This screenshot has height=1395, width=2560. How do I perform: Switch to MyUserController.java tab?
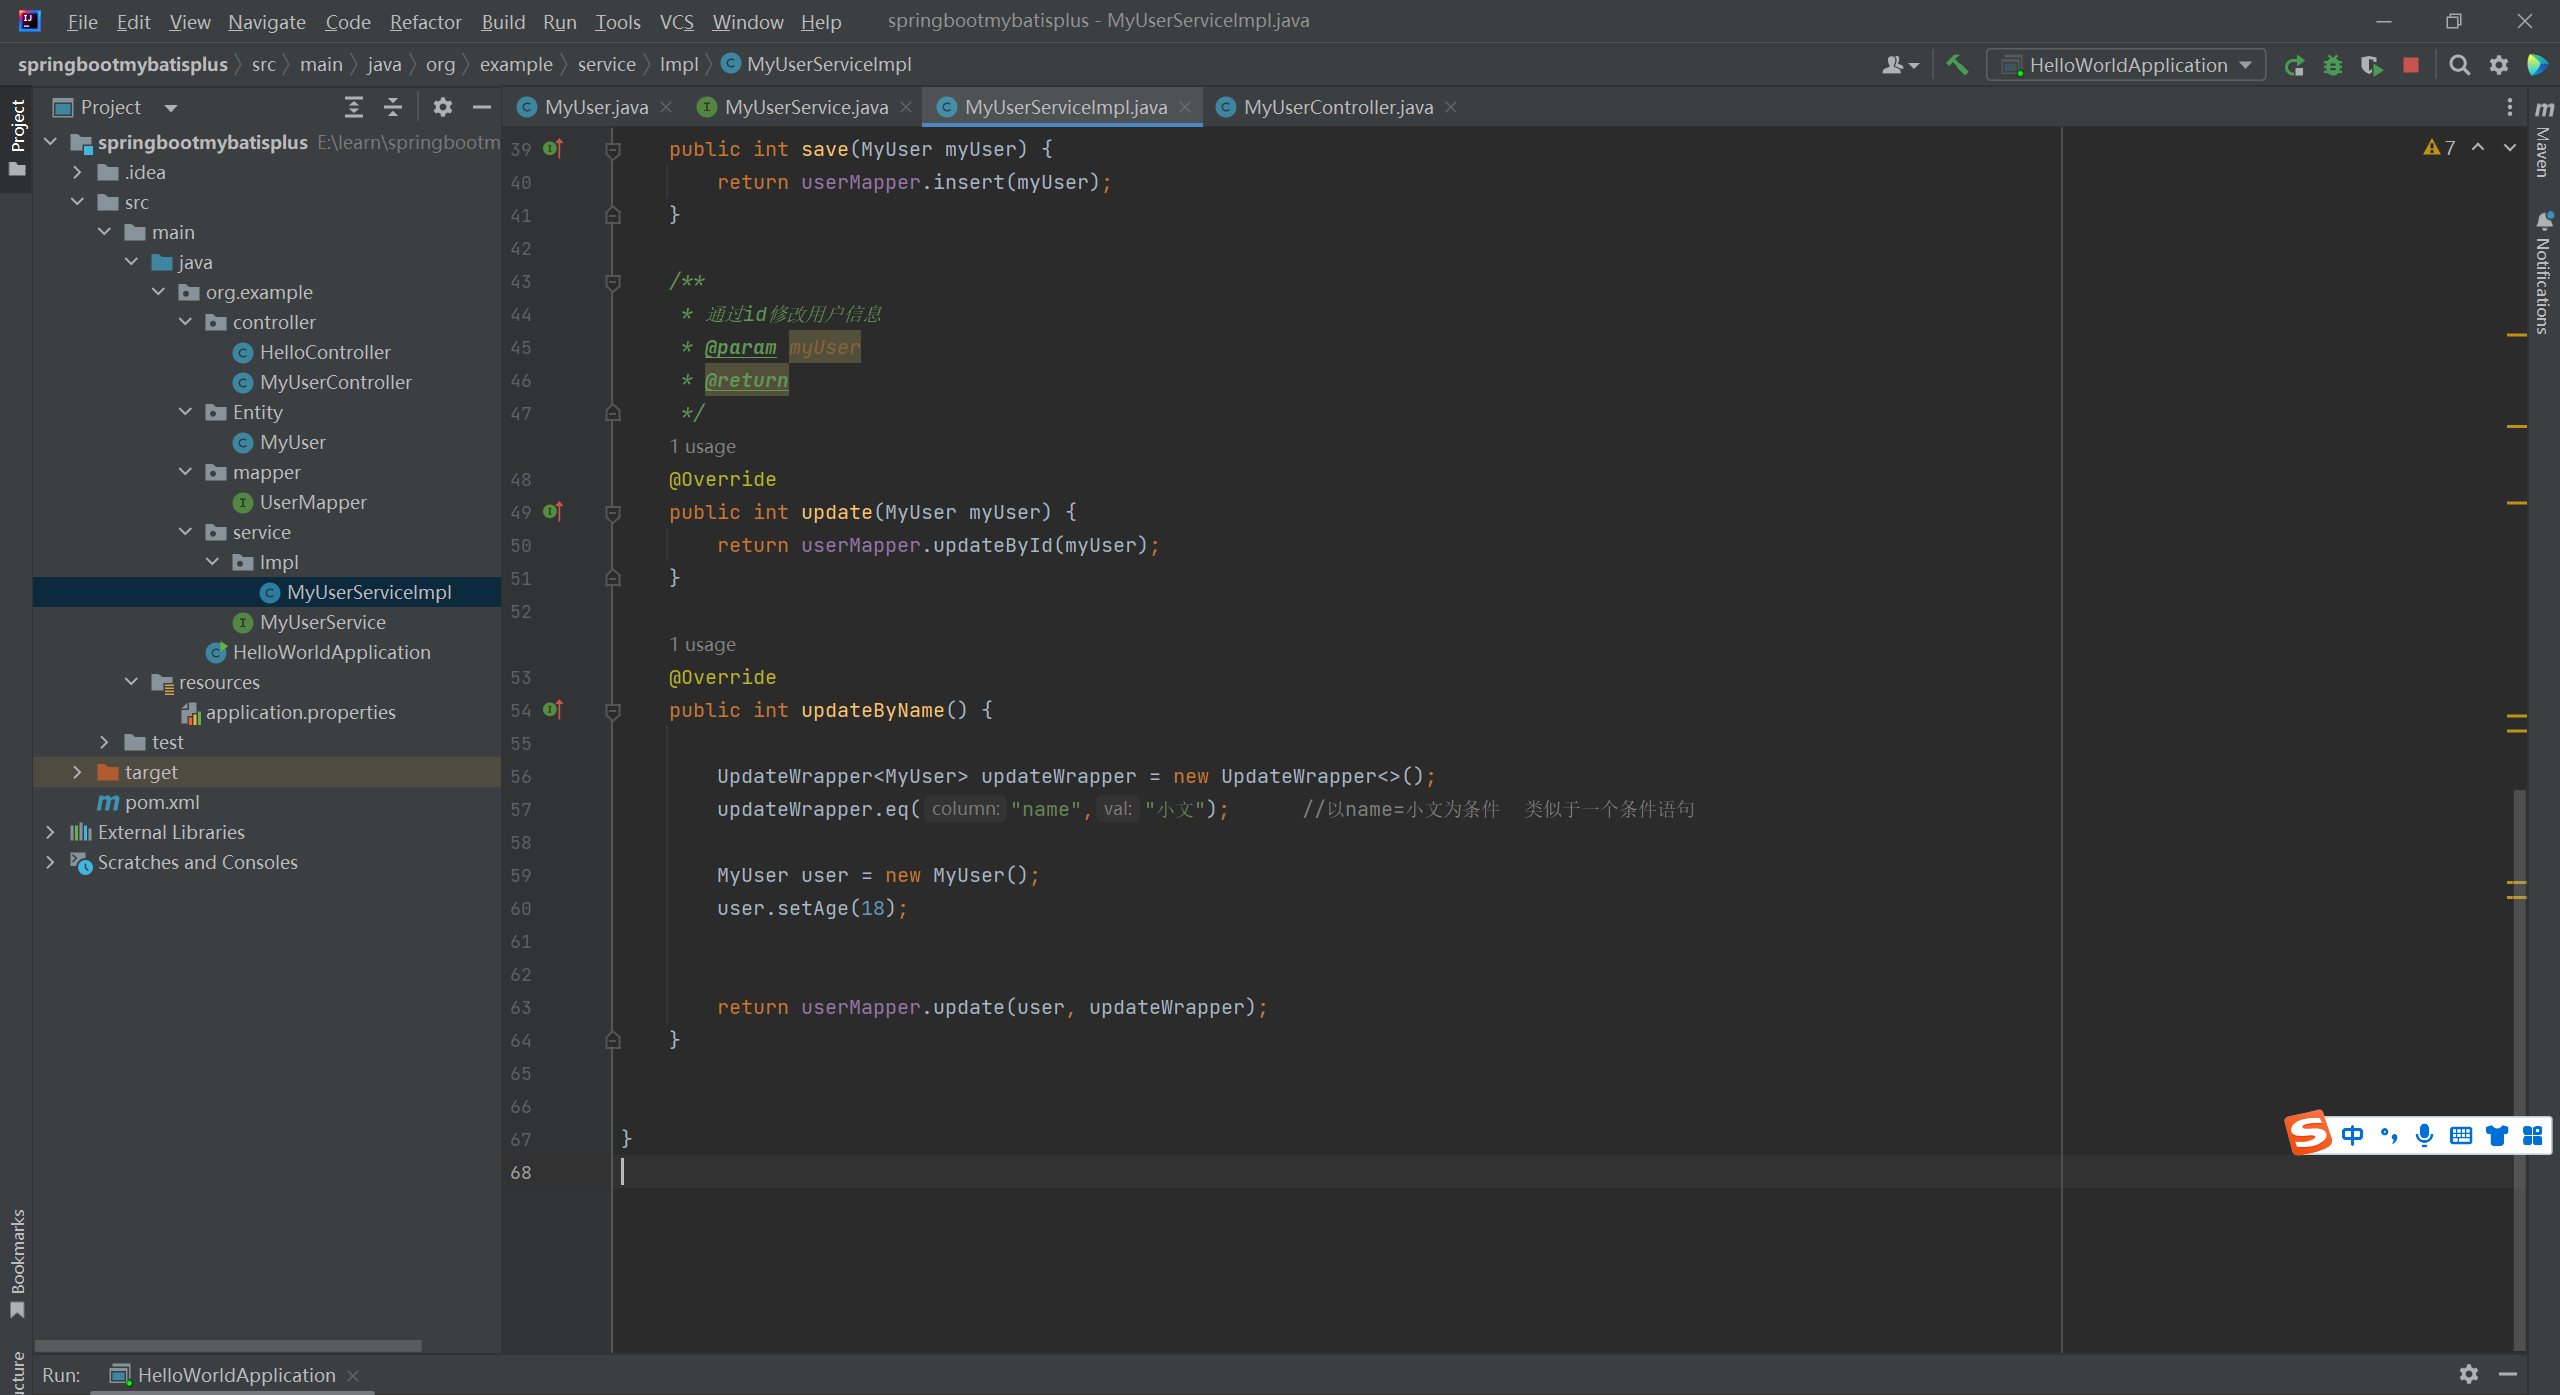point(1337,107)
